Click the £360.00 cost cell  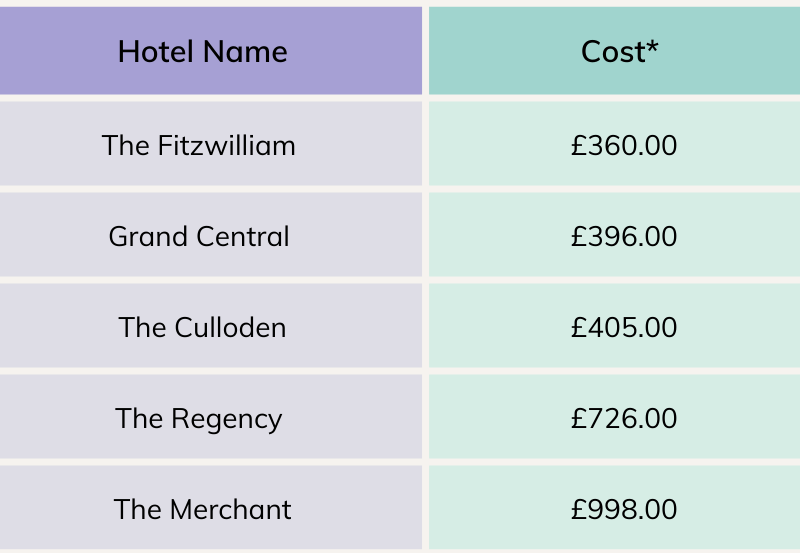[624, 145]
